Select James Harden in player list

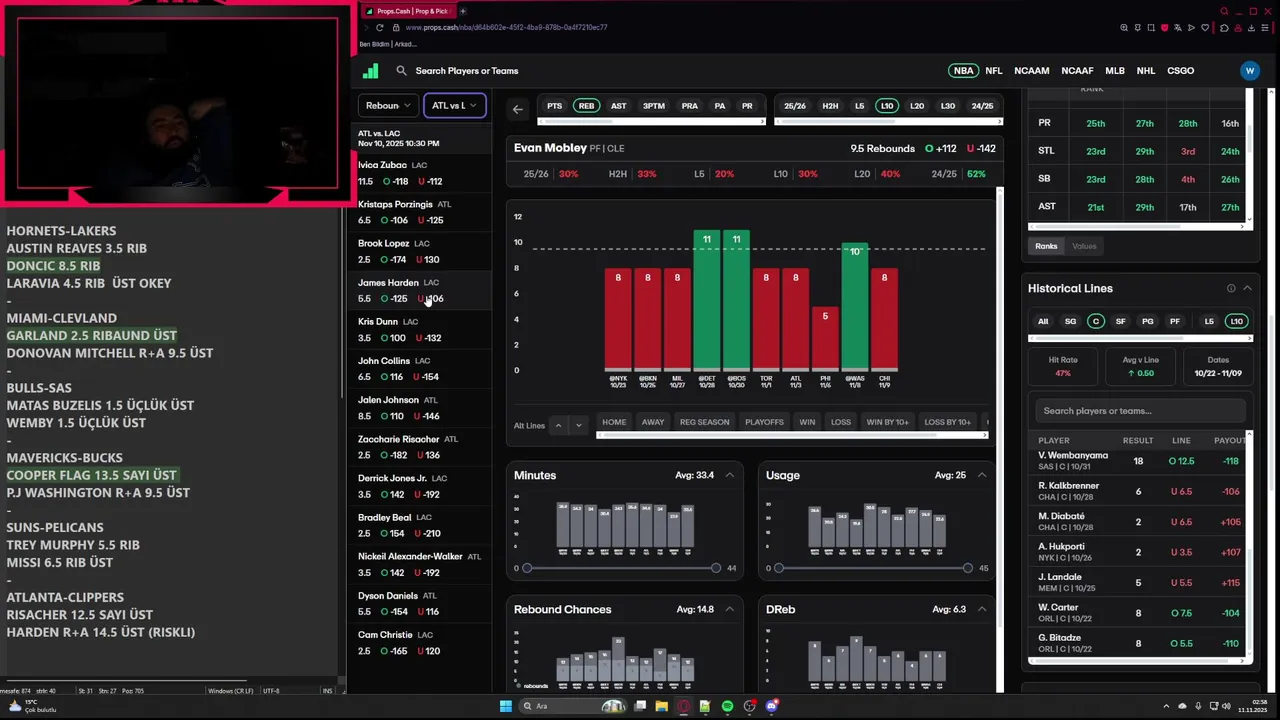pos(420,291)
